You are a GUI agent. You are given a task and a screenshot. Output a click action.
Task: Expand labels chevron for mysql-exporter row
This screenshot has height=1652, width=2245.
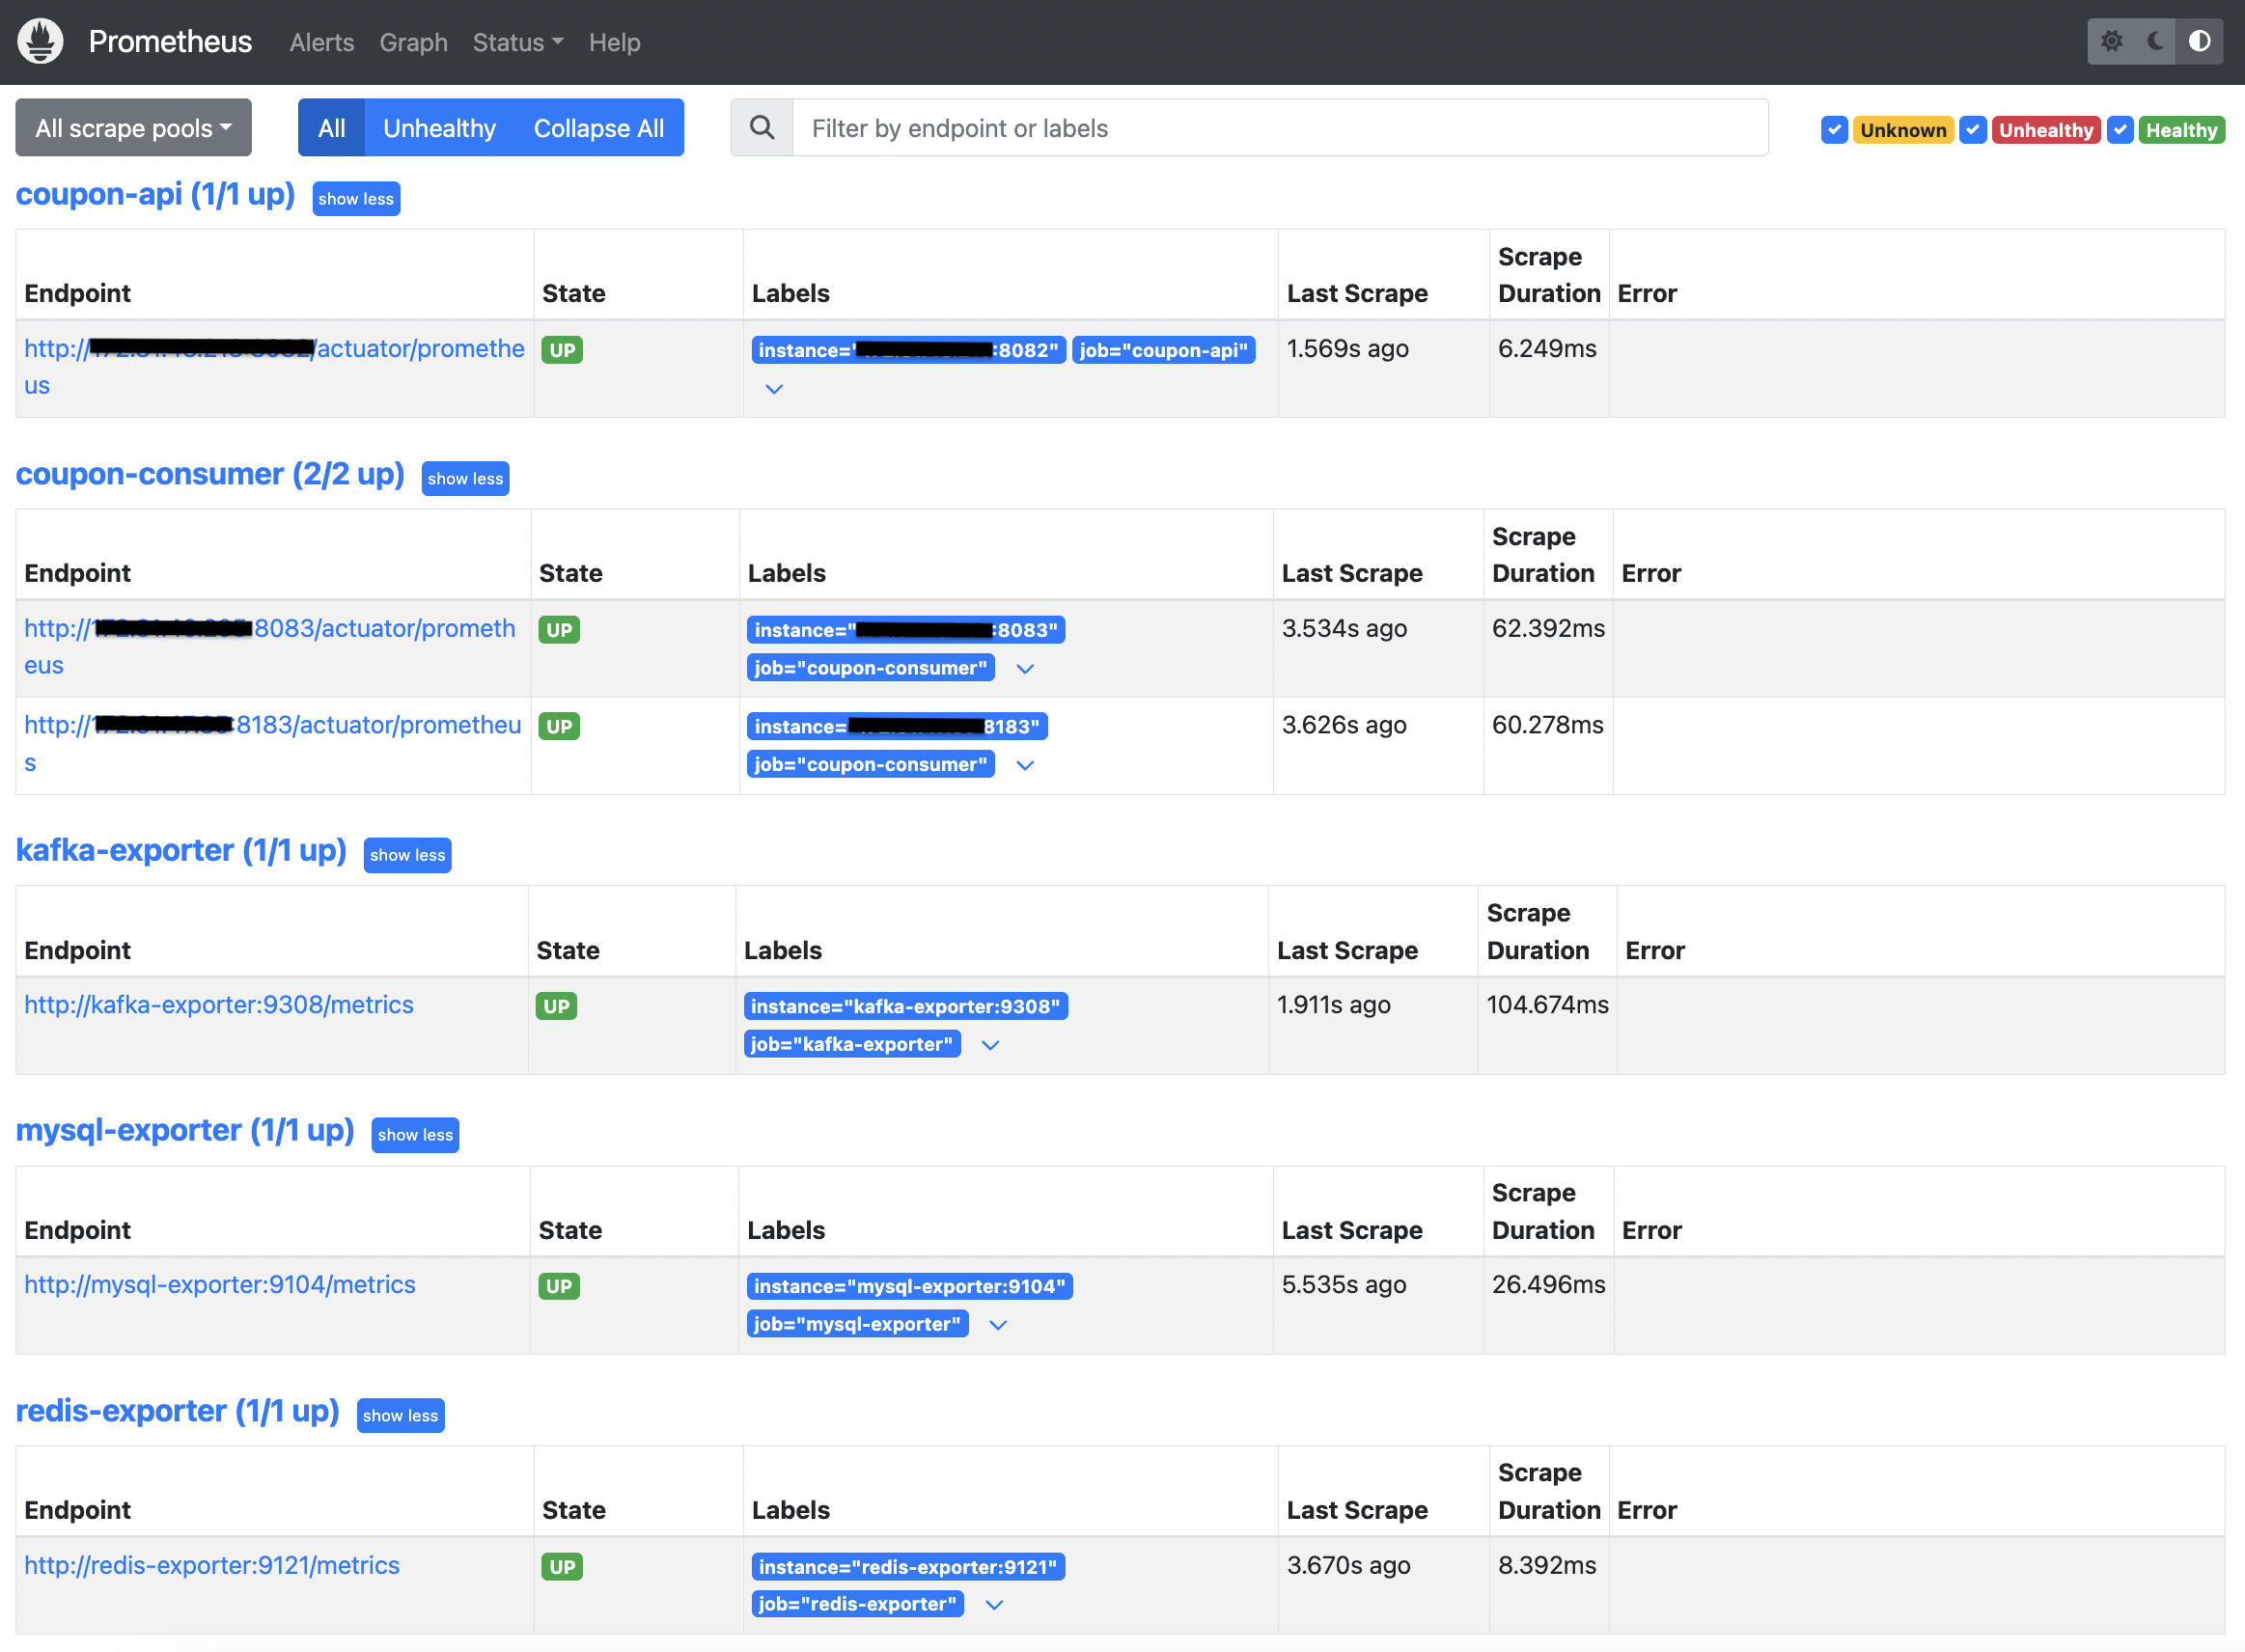(x=997, y=1325)
